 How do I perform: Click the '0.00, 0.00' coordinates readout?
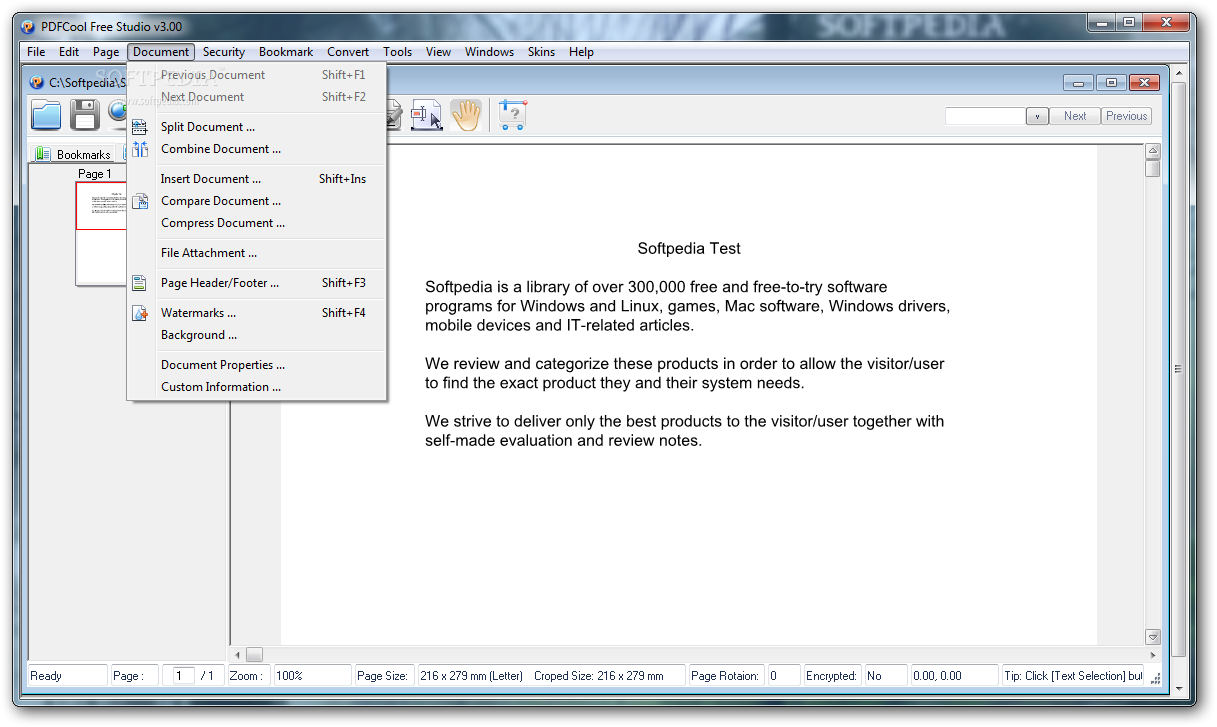click(937, 676)
